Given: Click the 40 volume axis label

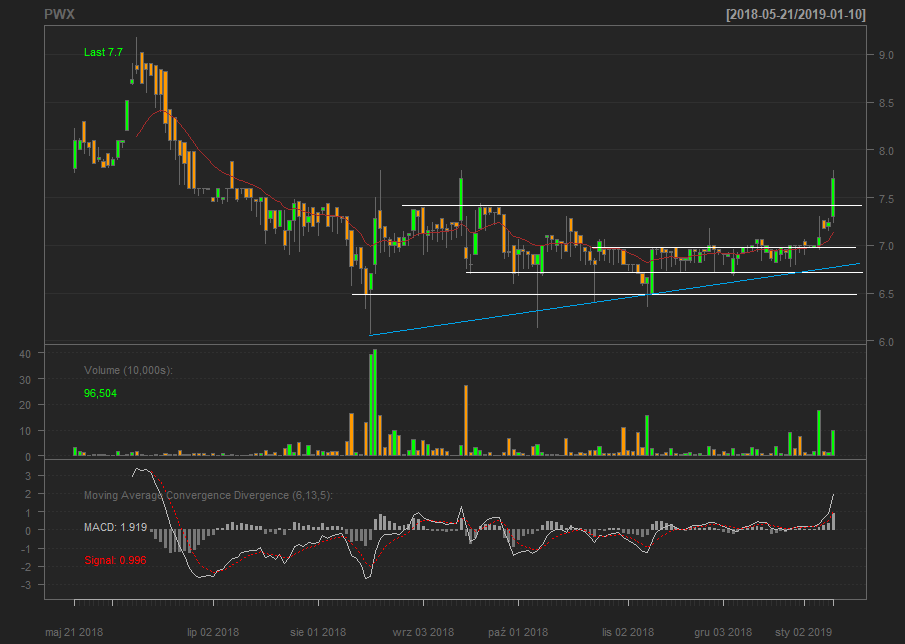Looking at the screenshot, I should pyautogui.click(x=25, y=354).
